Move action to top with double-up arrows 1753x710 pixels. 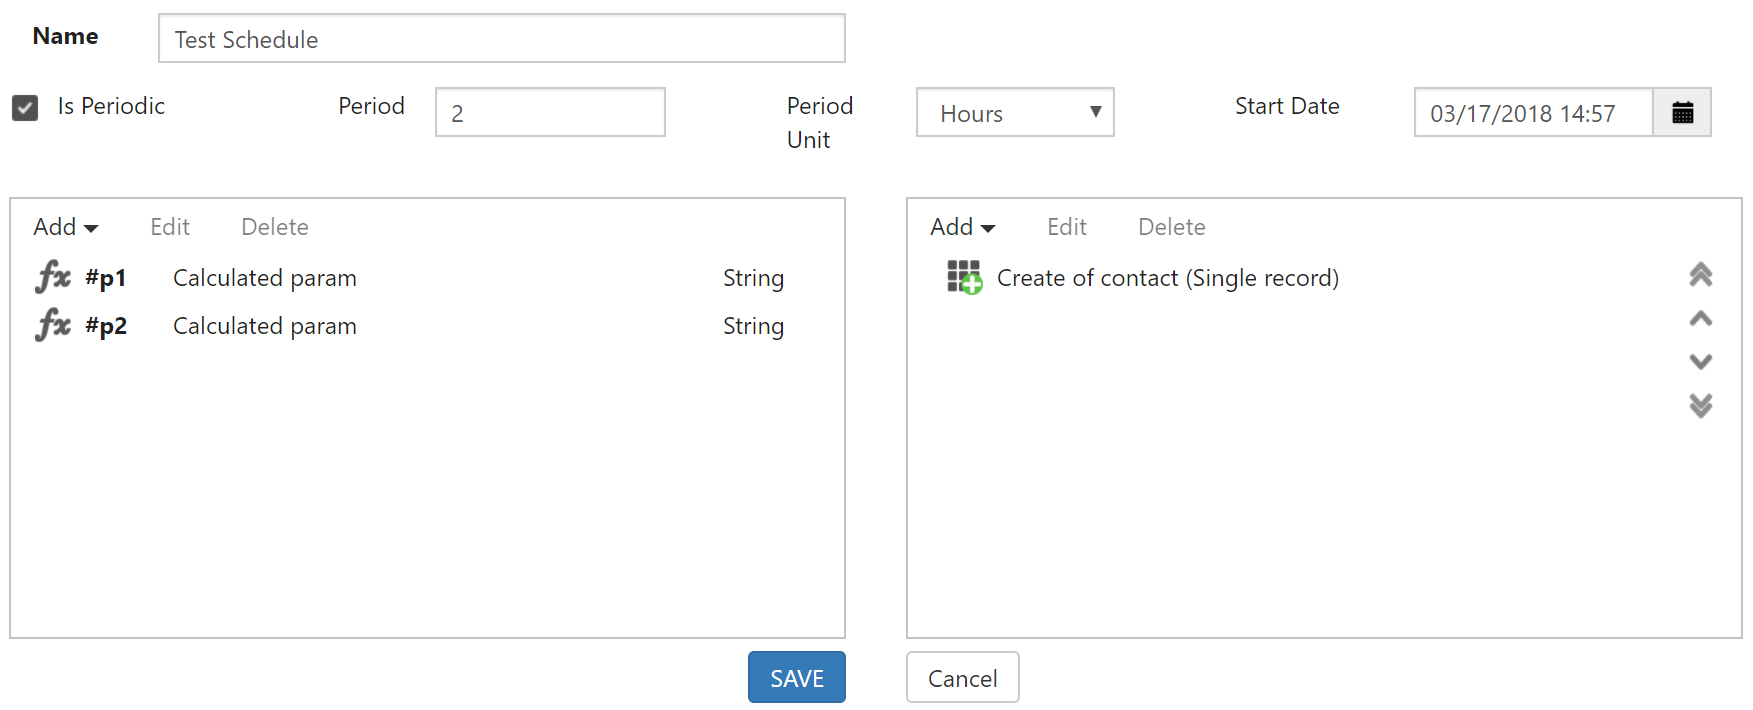pos(1700,274)
